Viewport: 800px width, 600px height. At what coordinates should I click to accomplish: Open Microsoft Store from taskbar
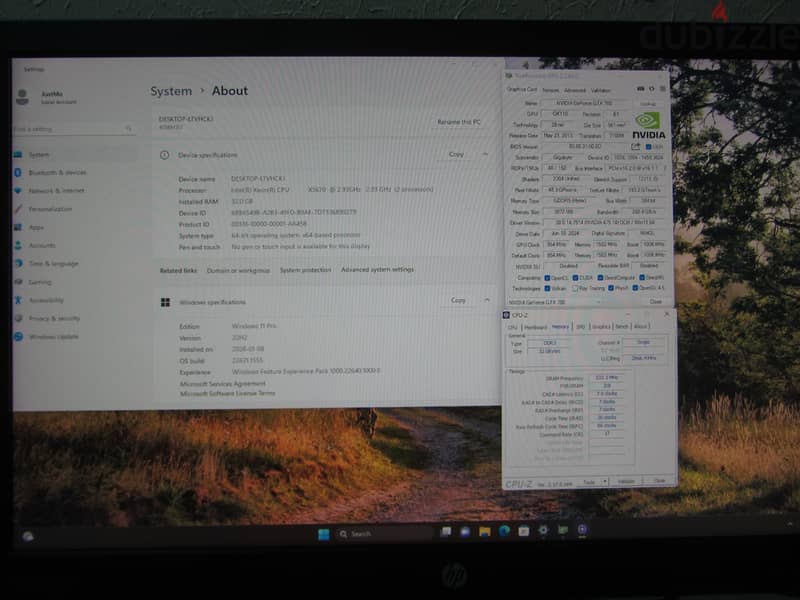(x=523, y=531)
